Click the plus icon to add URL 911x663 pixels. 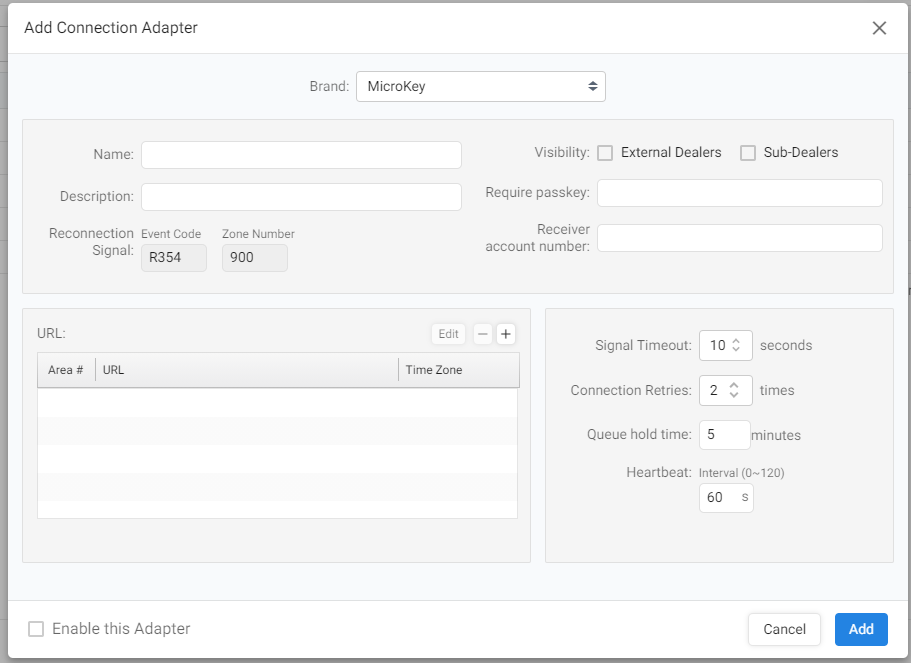point(505,334)
